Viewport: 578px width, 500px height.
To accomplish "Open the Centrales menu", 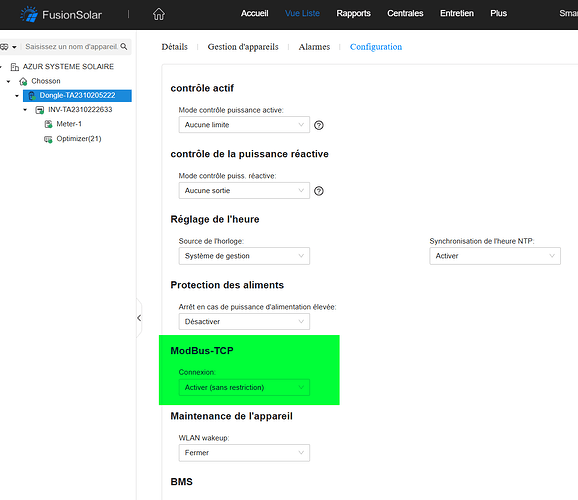I will point(405,13).
